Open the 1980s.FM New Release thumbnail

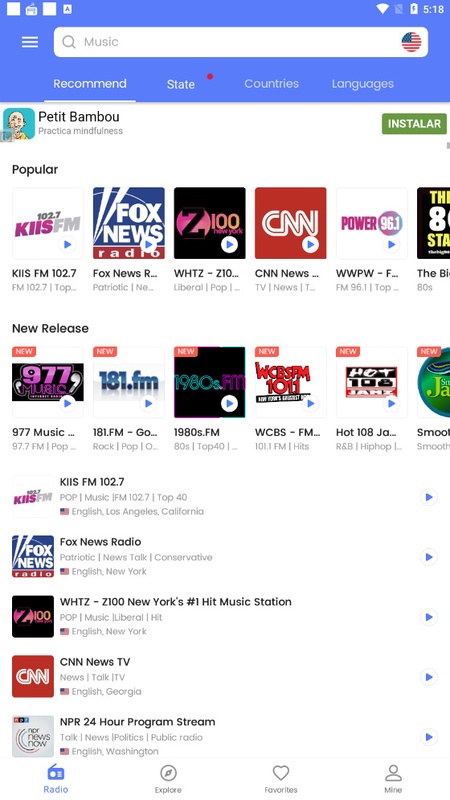click(210, 382)
